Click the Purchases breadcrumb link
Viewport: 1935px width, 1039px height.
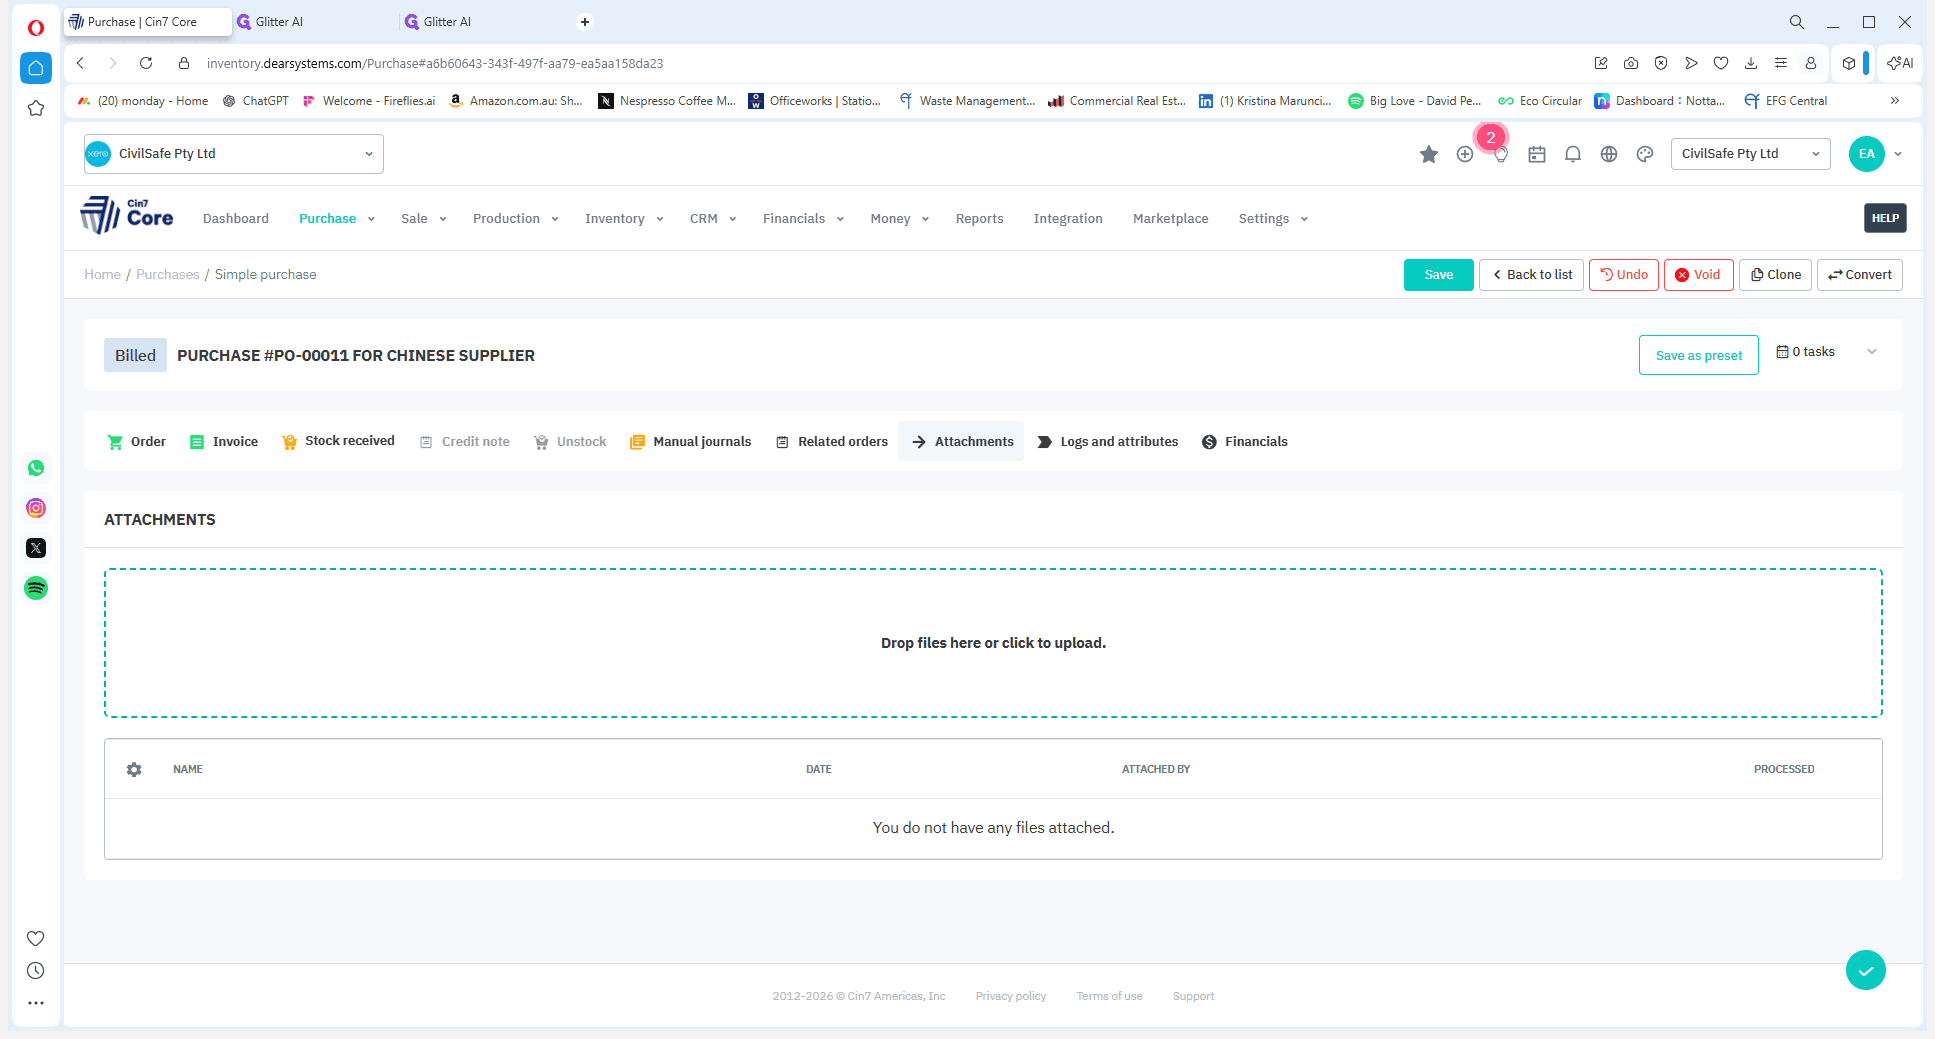pos(168,275)
